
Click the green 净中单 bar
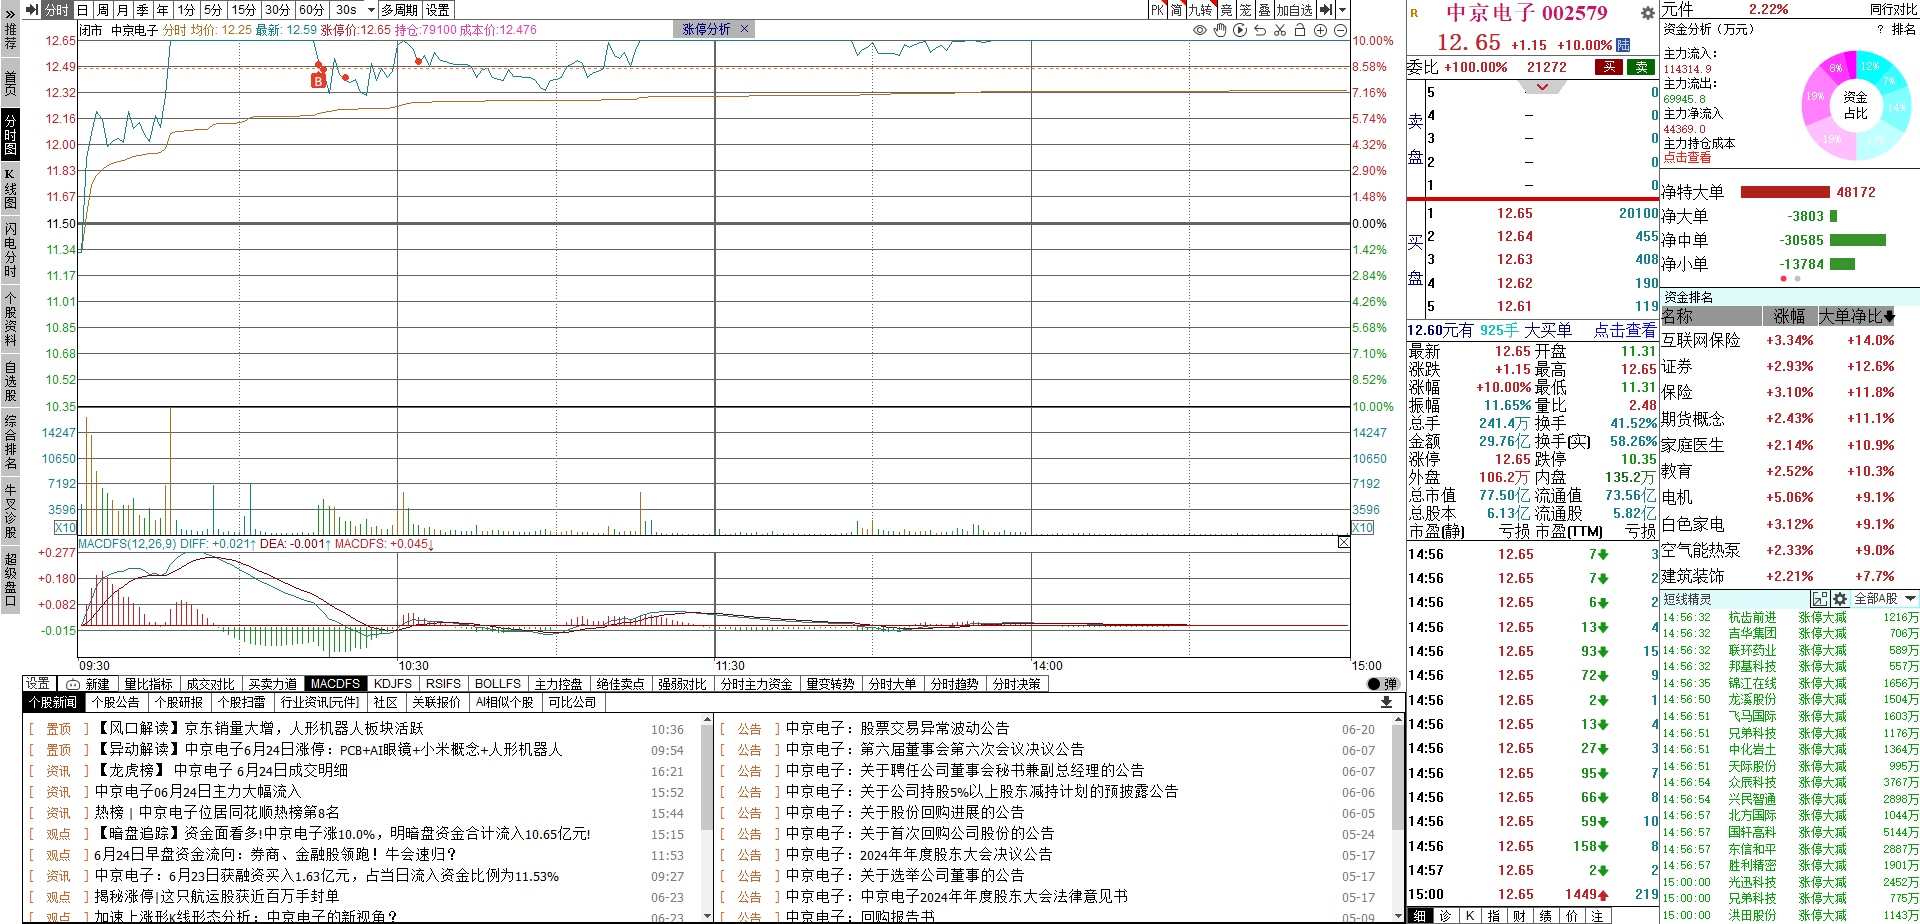(x=1858, y=240)
